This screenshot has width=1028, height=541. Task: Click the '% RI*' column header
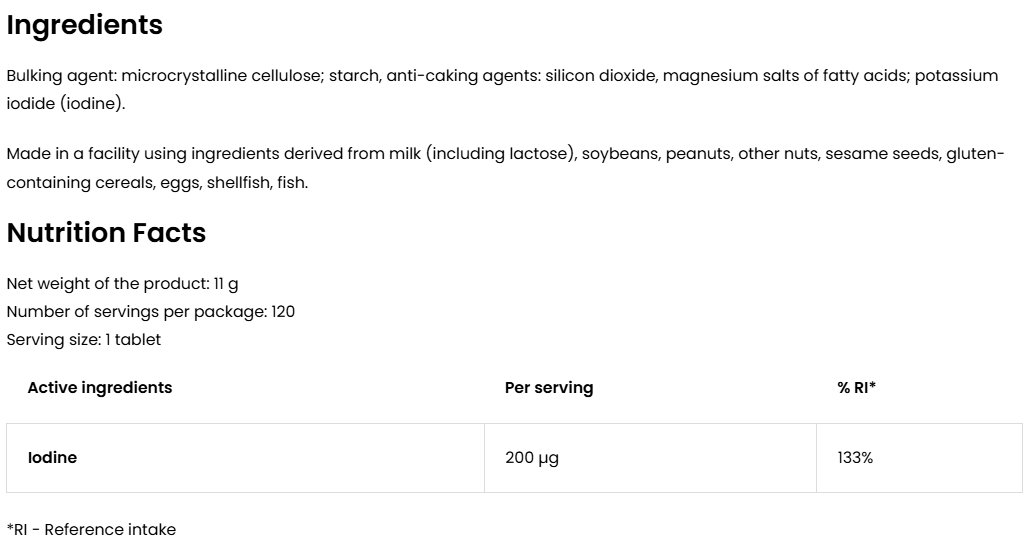pos(856,388)
